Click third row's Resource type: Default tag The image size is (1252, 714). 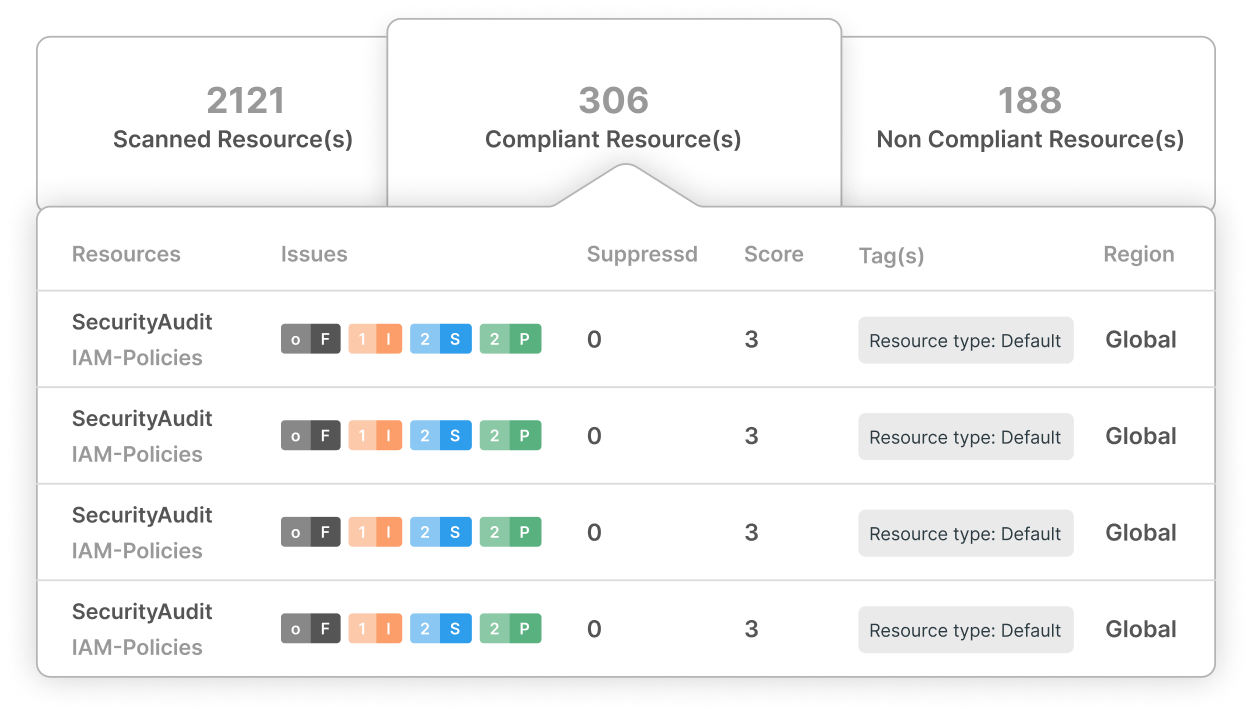pos(965,534)
